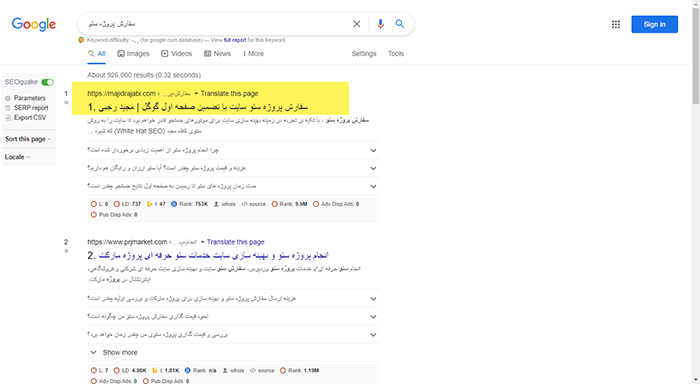Image resolution: width=700 pixels, height=384 pixels.
Task: Open search Tools
Action: 396,54
